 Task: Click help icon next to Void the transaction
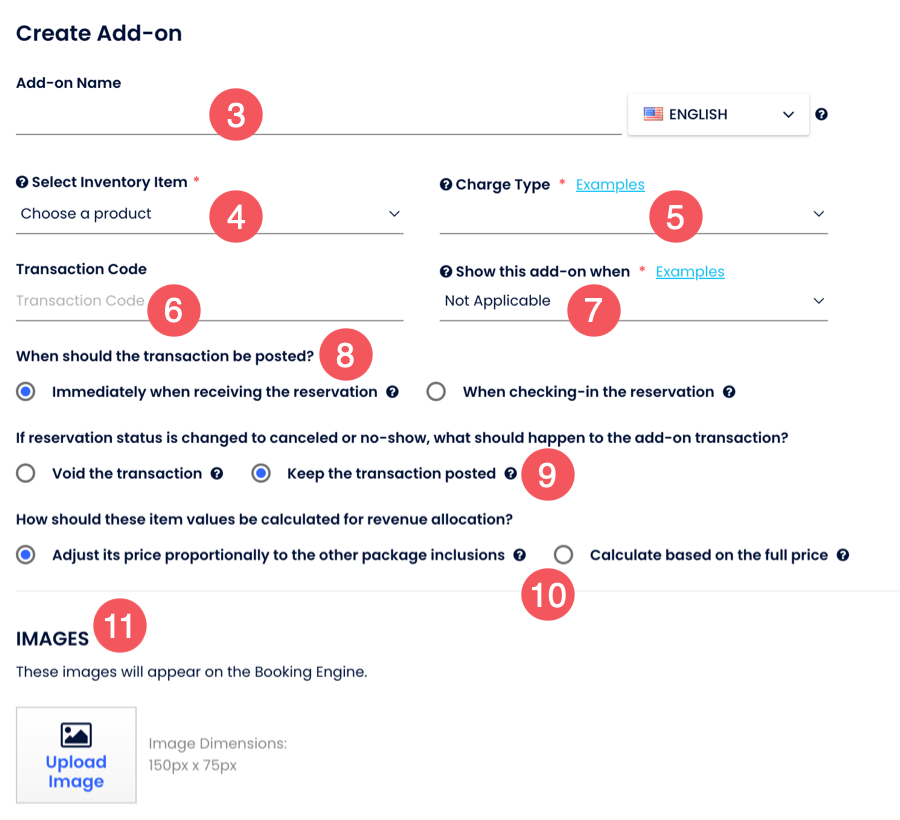click(217, 474)
